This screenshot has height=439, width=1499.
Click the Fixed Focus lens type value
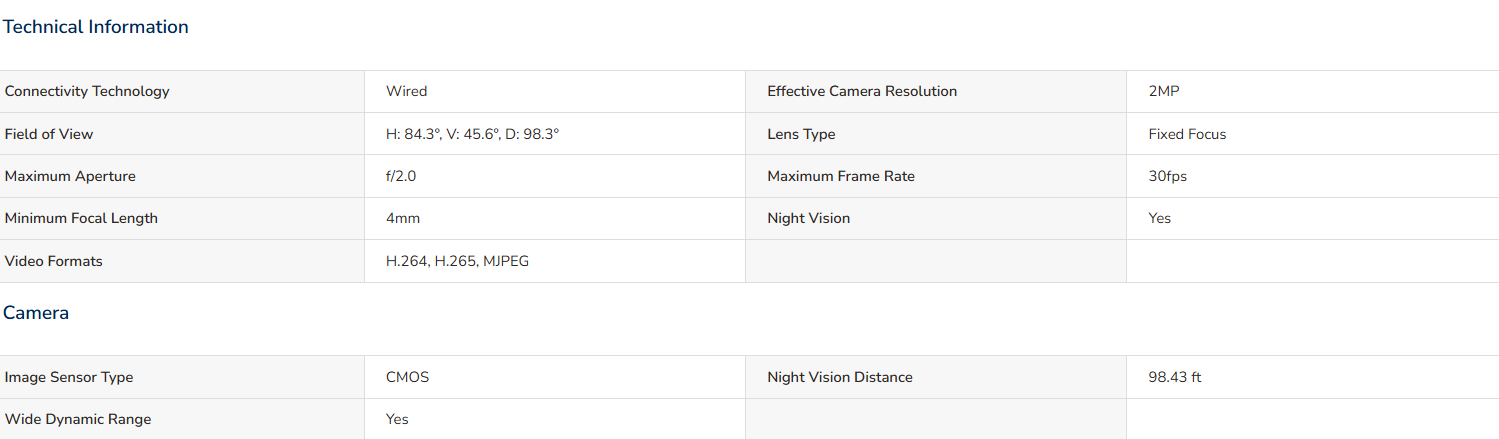(1187, 134)
